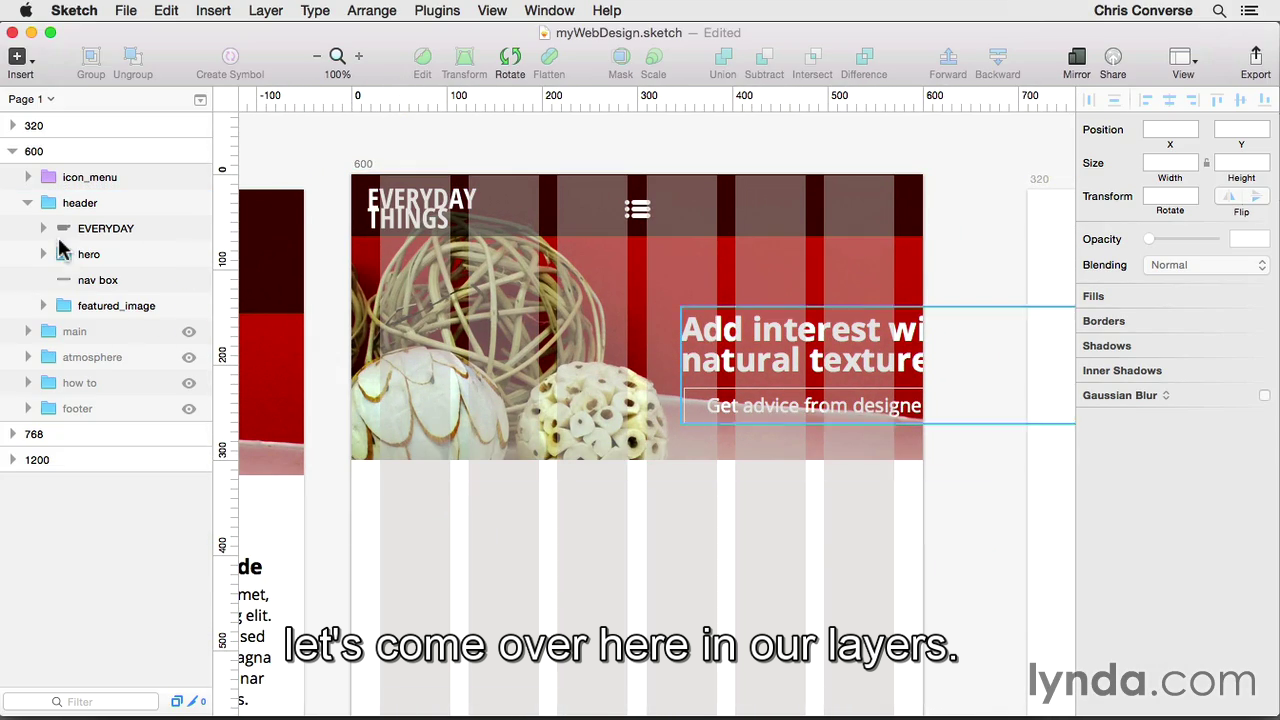
Task: Open the Plugins menu
Action: [x=437, y=10]
